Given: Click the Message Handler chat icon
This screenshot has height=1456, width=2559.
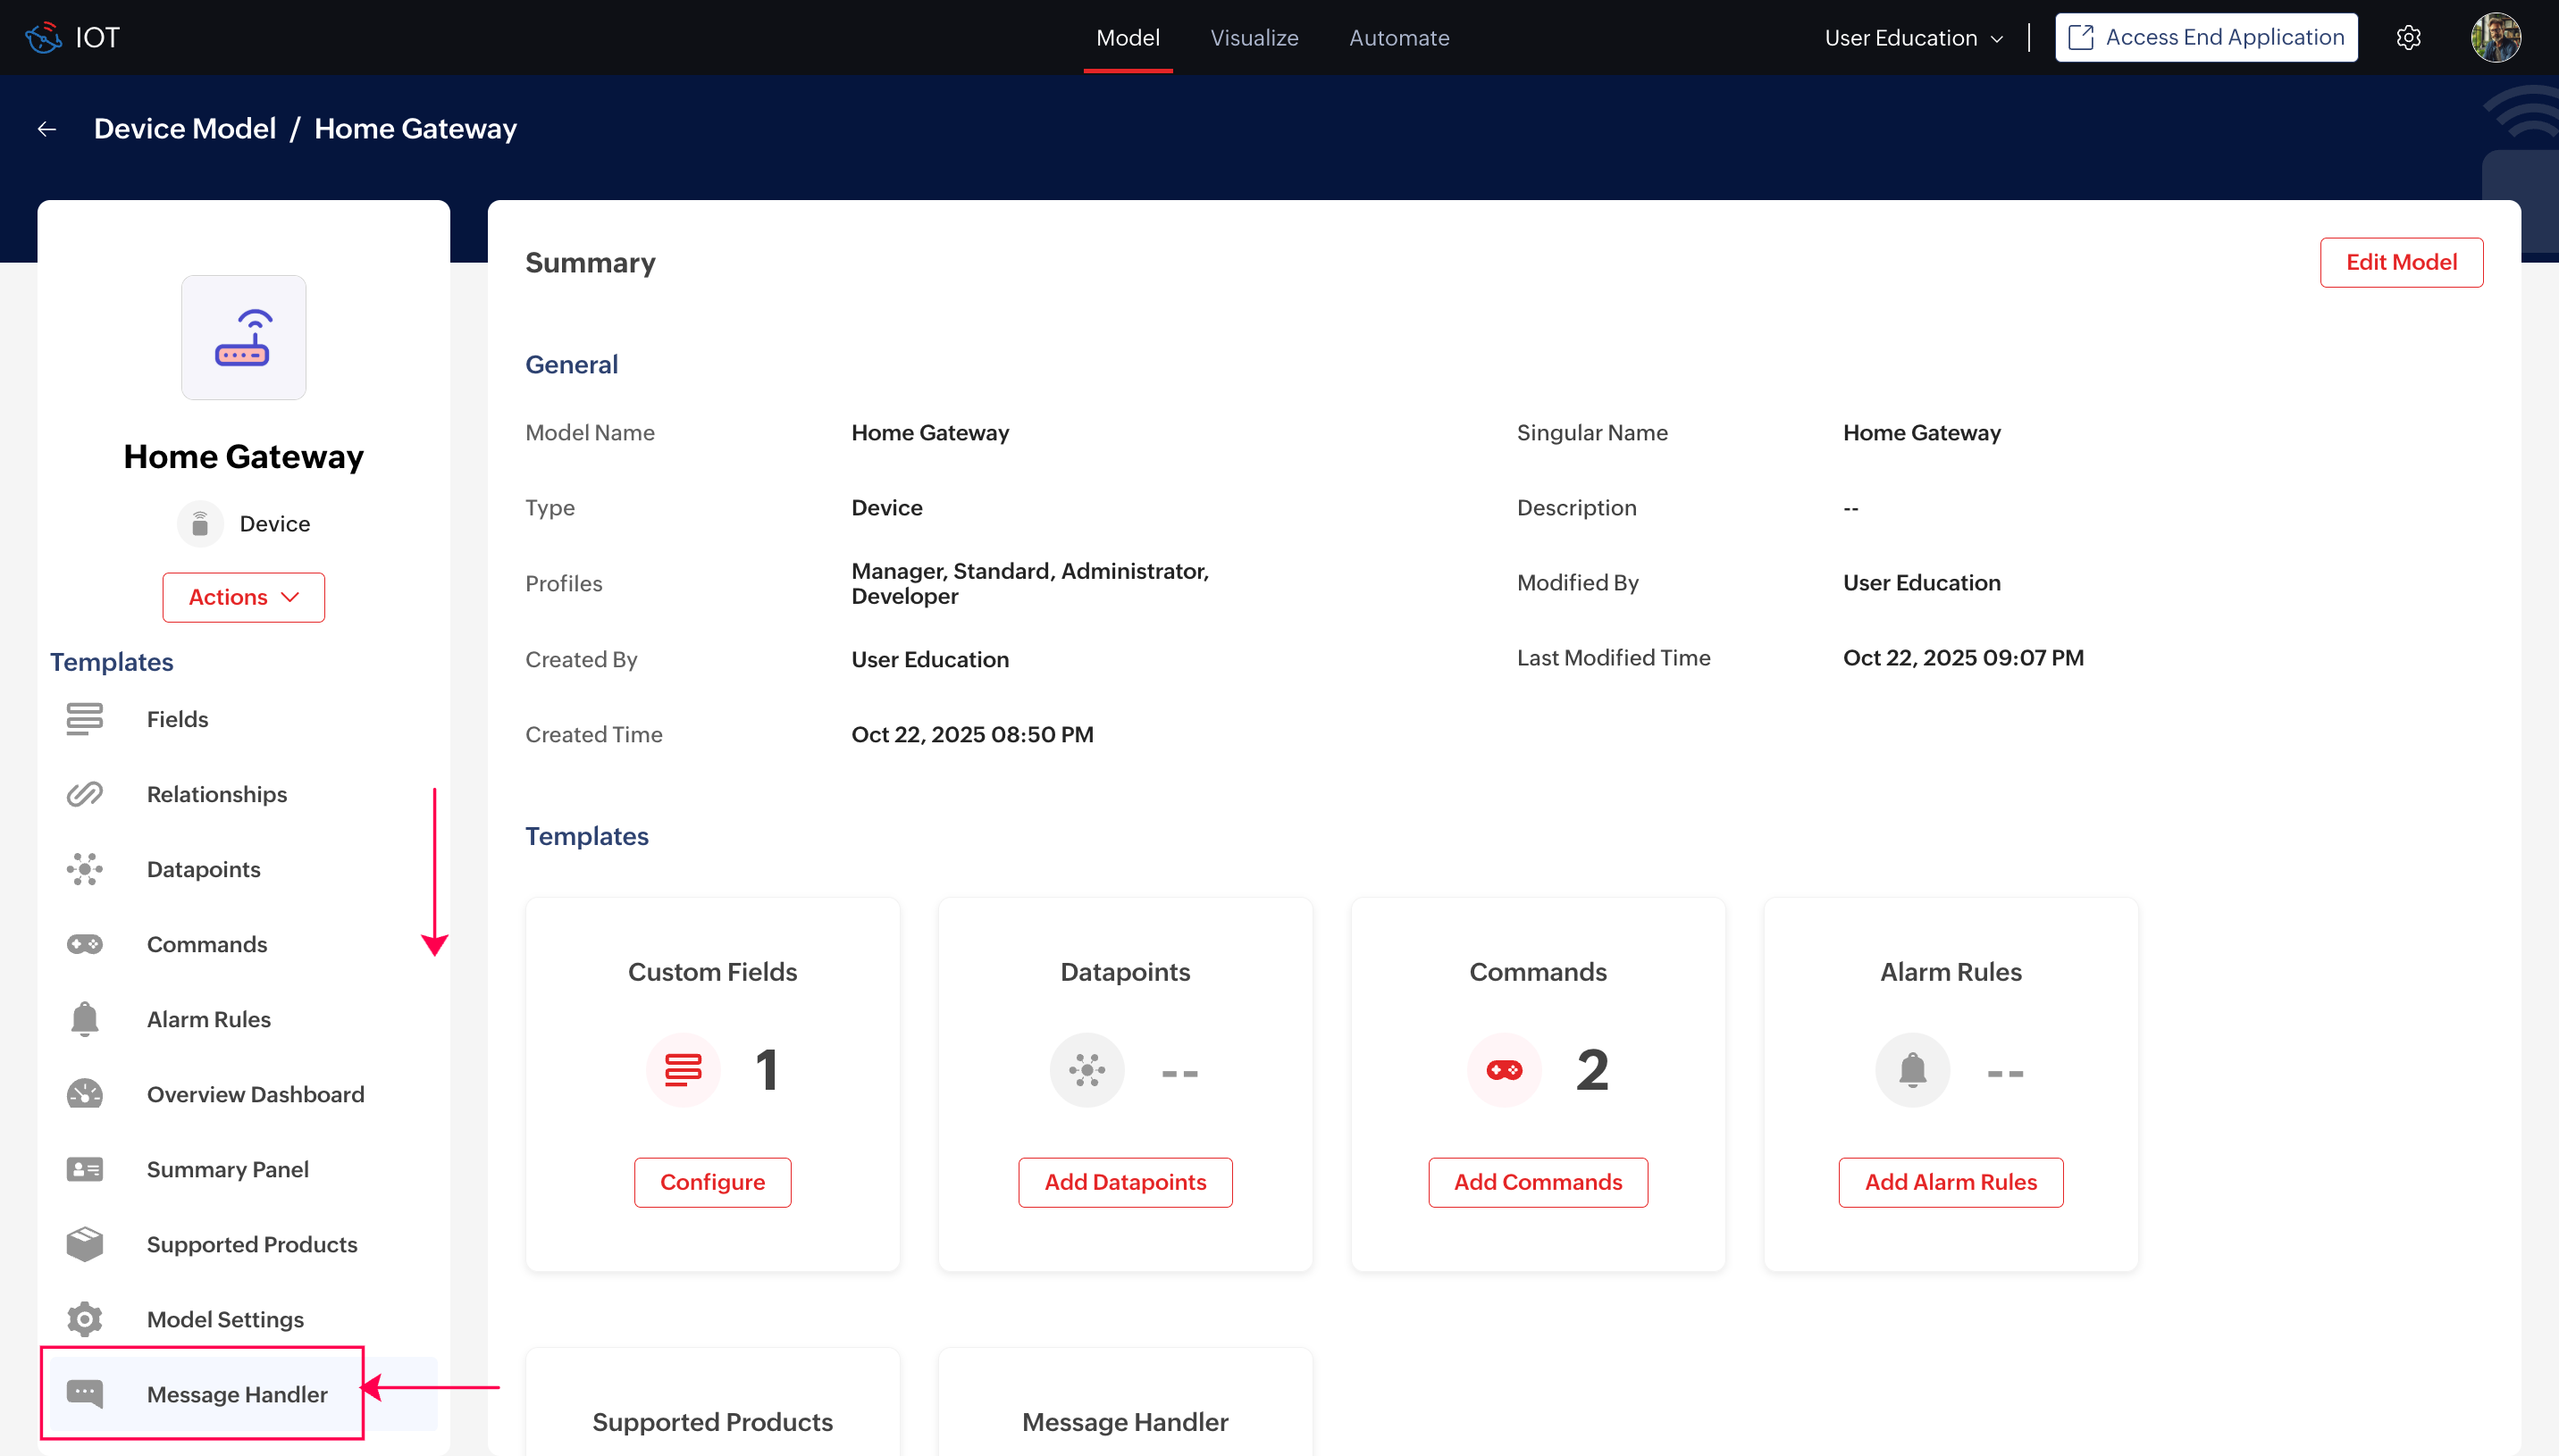Looking at the screenshot, I should [x=85, y=1393].
